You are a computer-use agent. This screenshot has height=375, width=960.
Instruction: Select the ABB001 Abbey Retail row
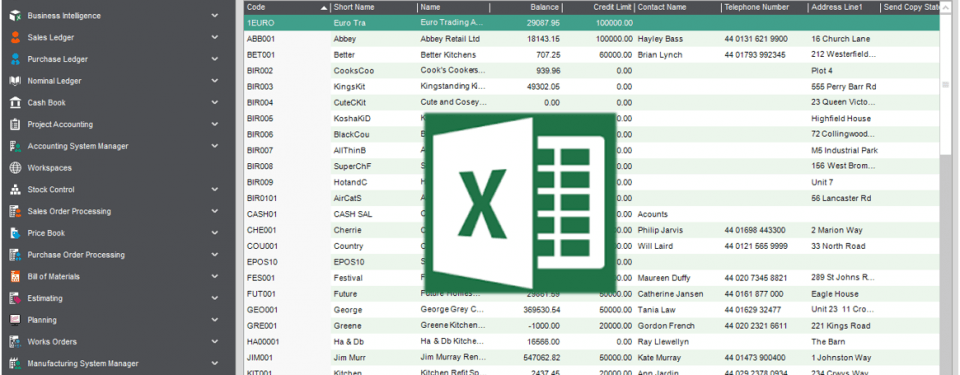(591, 39)
